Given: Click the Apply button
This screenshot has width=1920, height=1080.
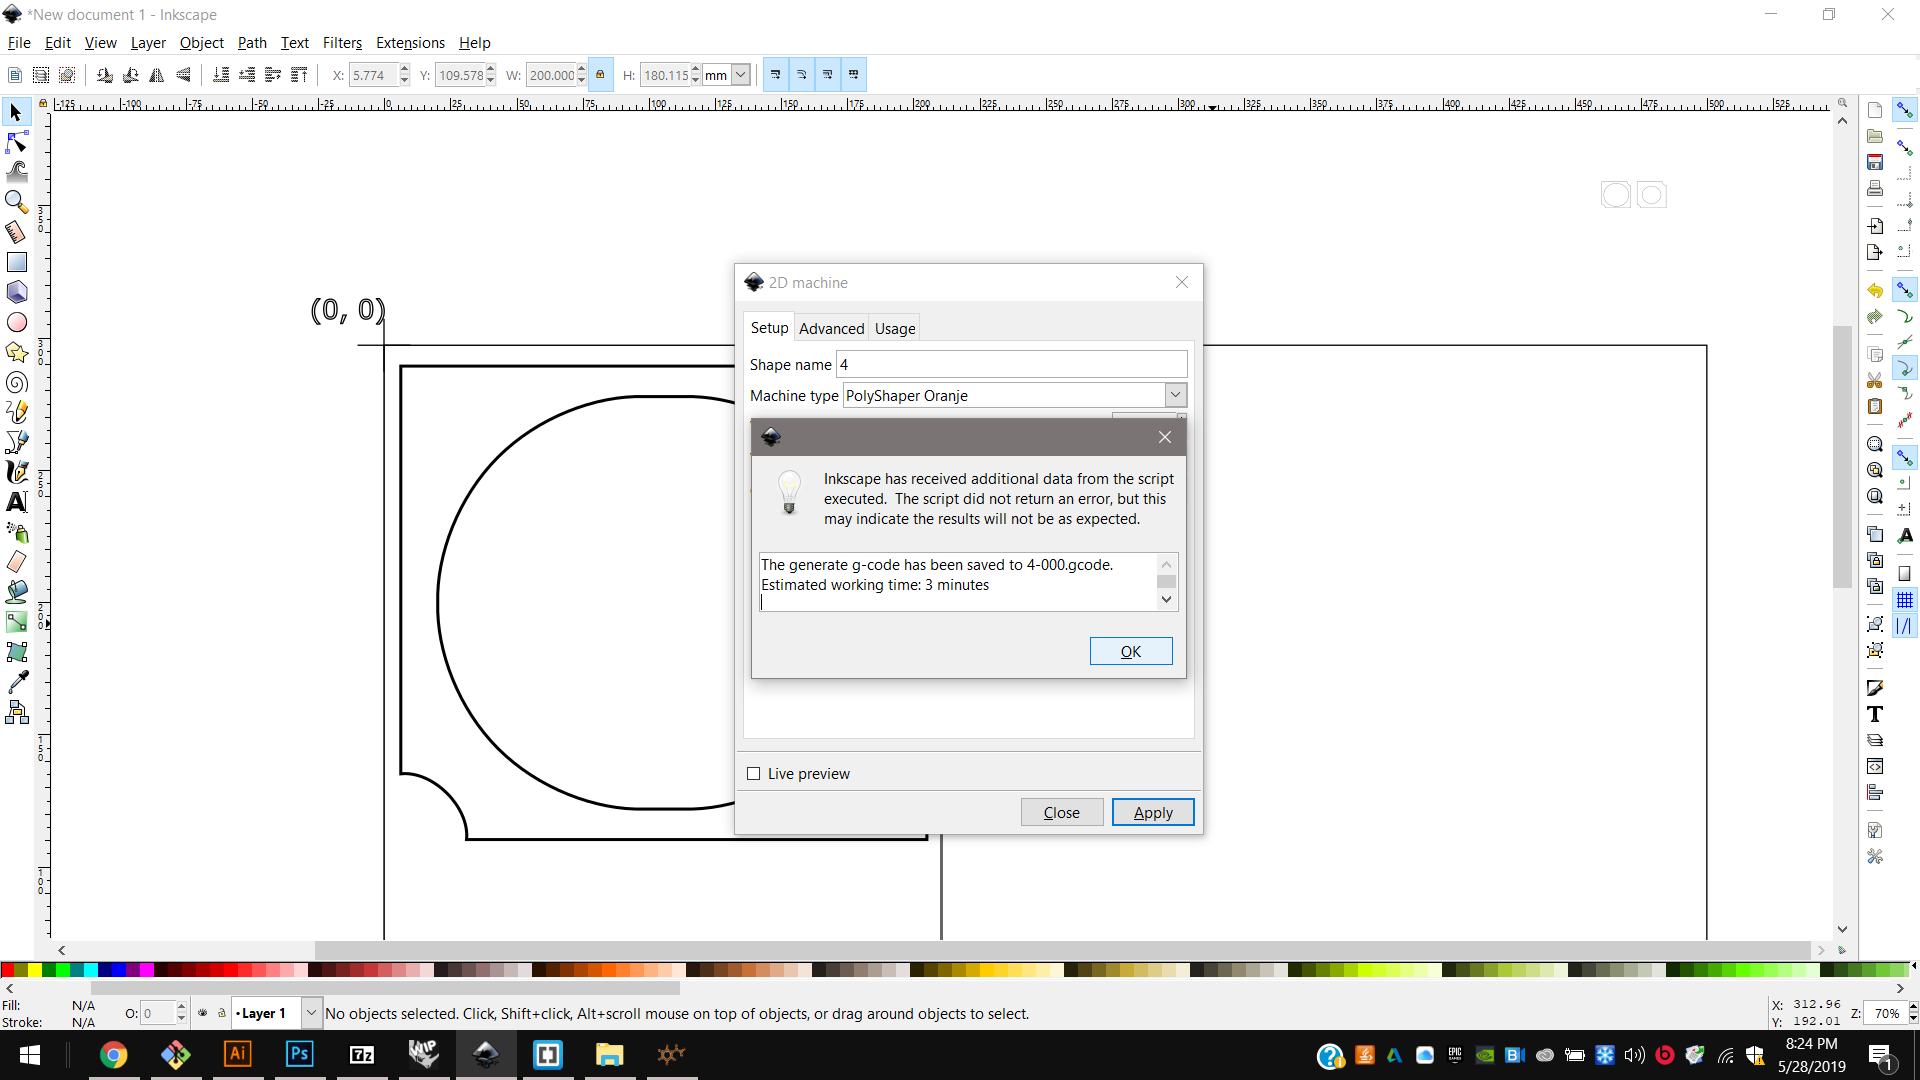Looking at the screenshot, I should (x=1152, y=812).
